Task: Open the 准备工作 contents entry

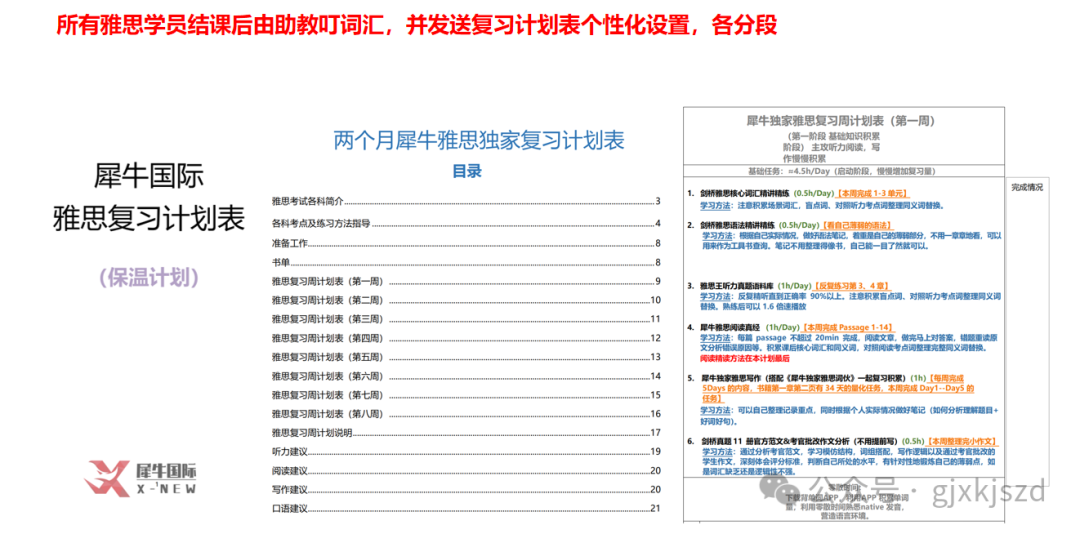Action: pos(466,243)
